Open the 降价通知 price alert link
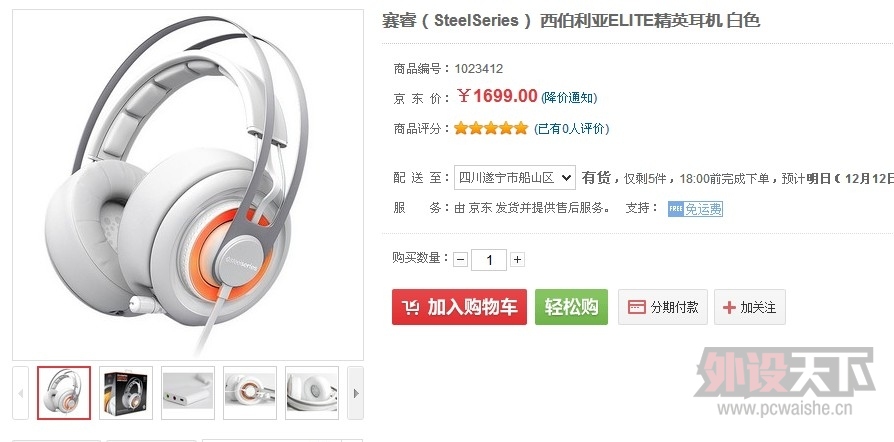This screenshot has width=894, height=442. pos(568,98)
